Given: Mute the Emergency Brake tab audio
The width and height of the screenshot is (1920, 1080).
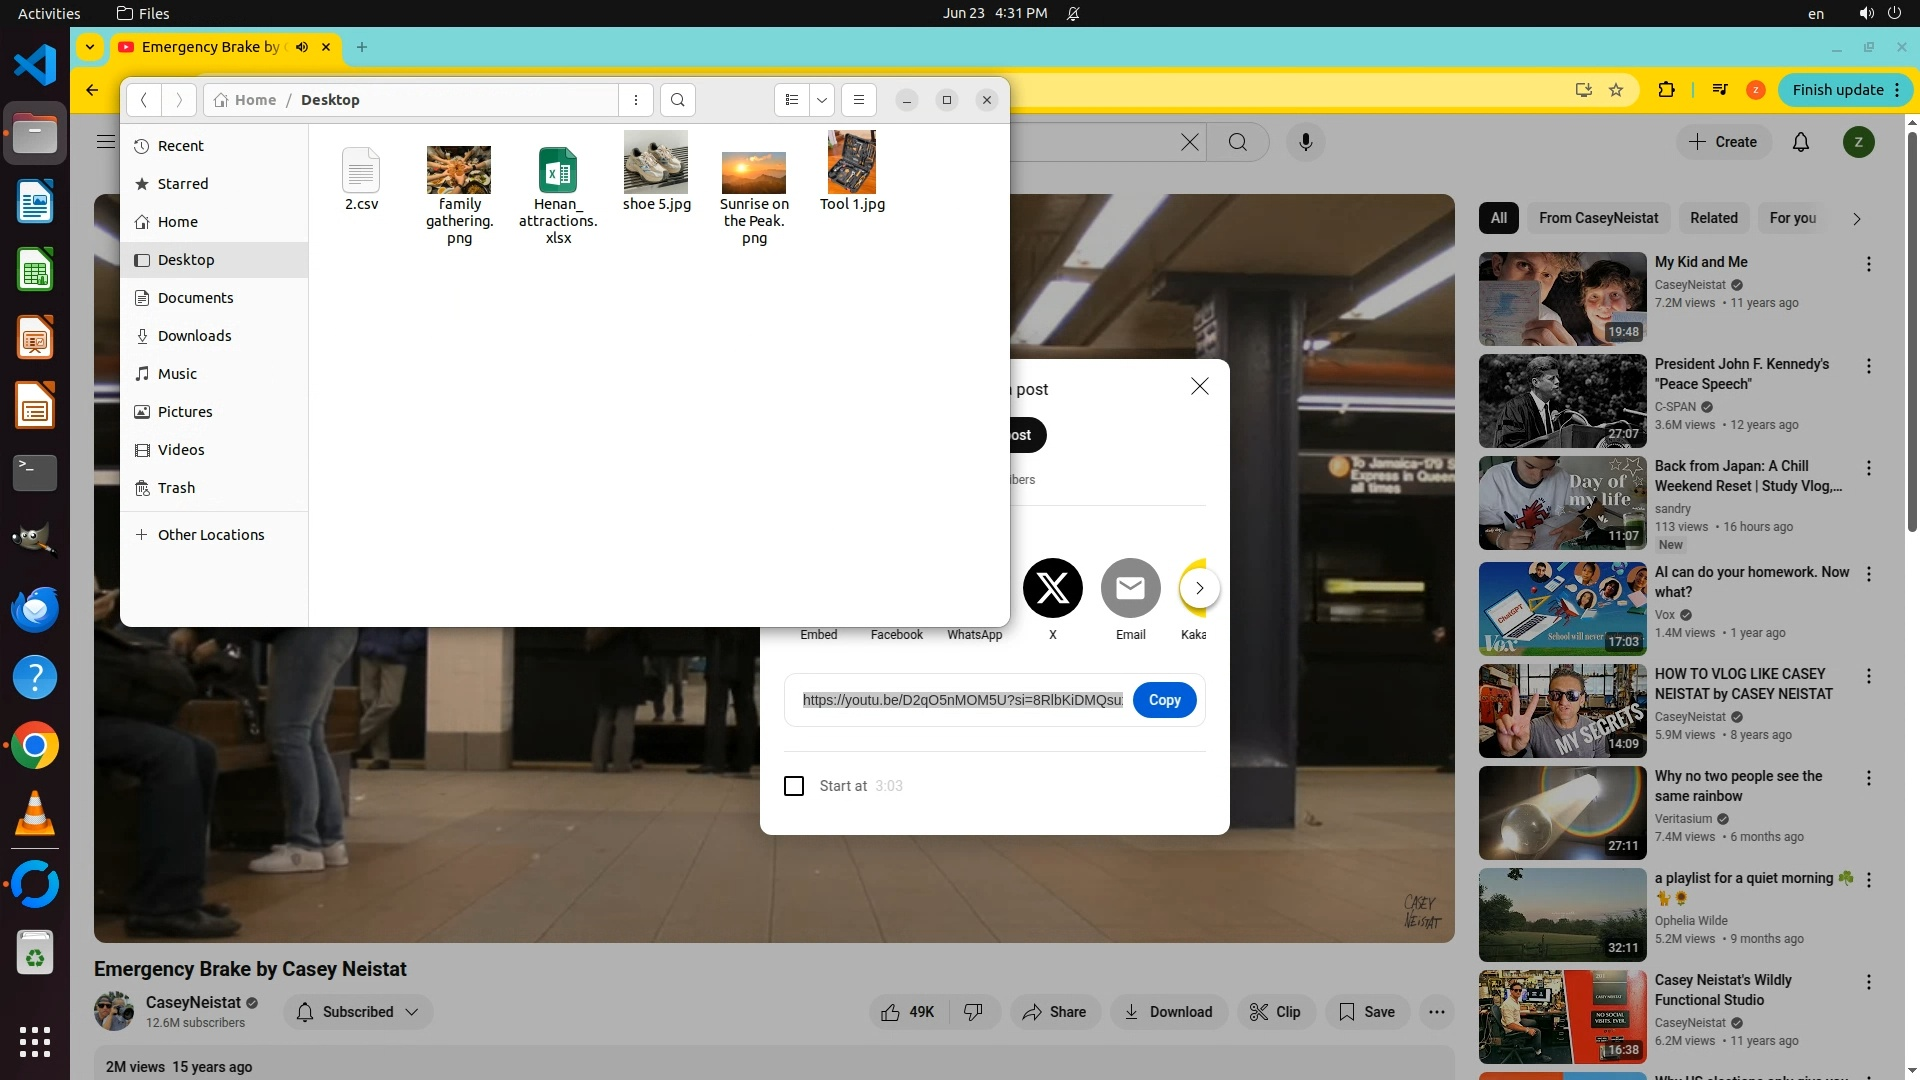Looking at the screenshot, I should tap(302, 47).
